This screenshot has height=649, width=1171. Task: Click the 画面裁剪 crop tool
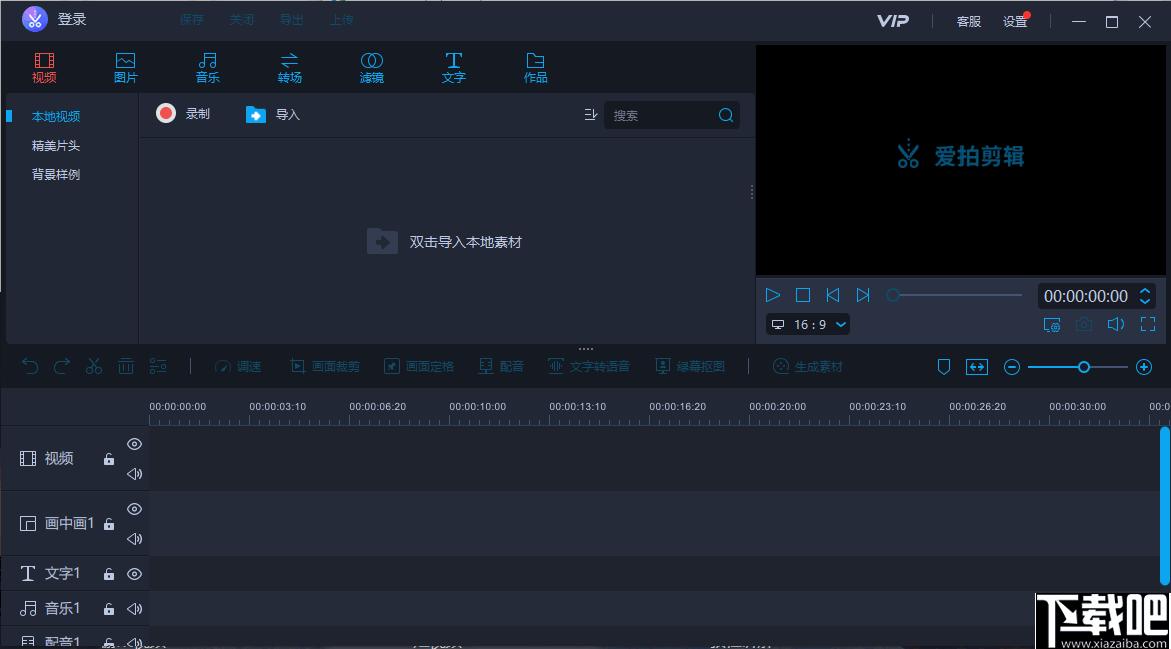[x=325, y=367]
